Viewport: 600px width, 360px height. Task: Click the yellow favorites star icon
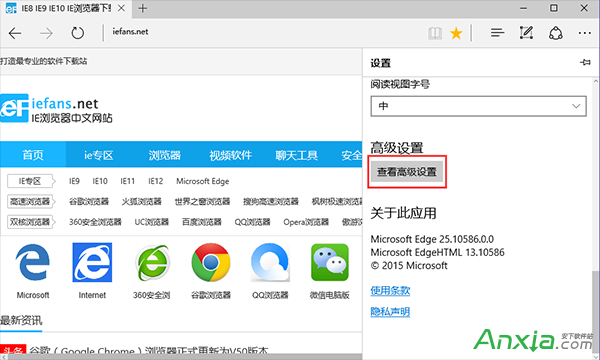[x=456, y=33]
